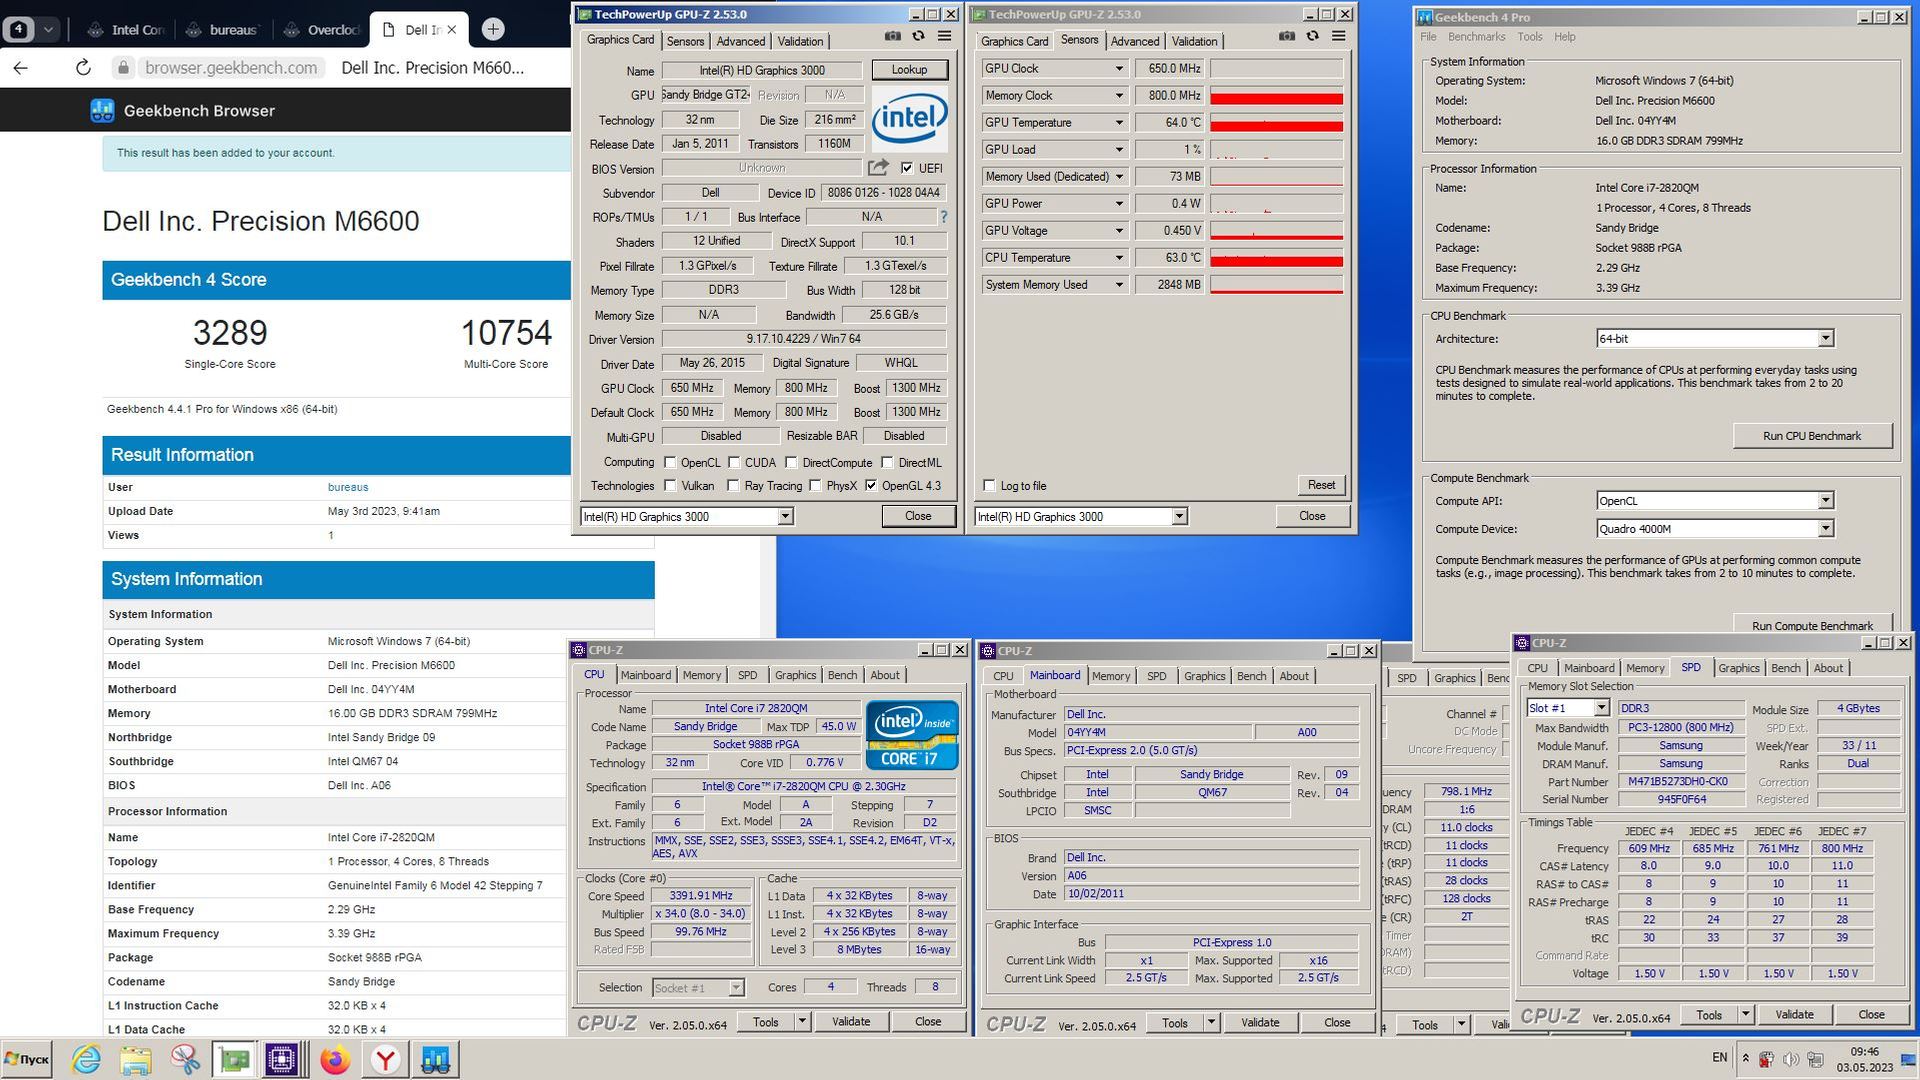Open Yandex Browser from the taskbar
The height and width of the screenshot is (1080, 1920).
(385, 1059)
